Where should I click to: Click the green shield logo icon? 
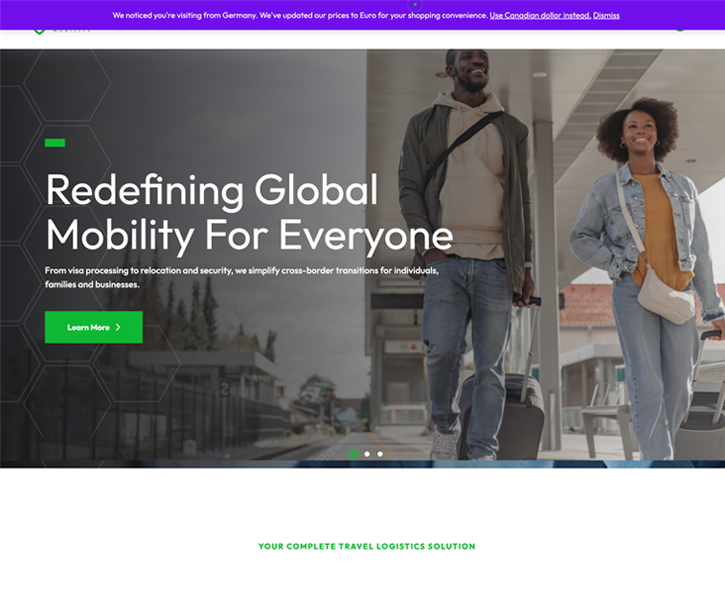click(x=39, y=31)
